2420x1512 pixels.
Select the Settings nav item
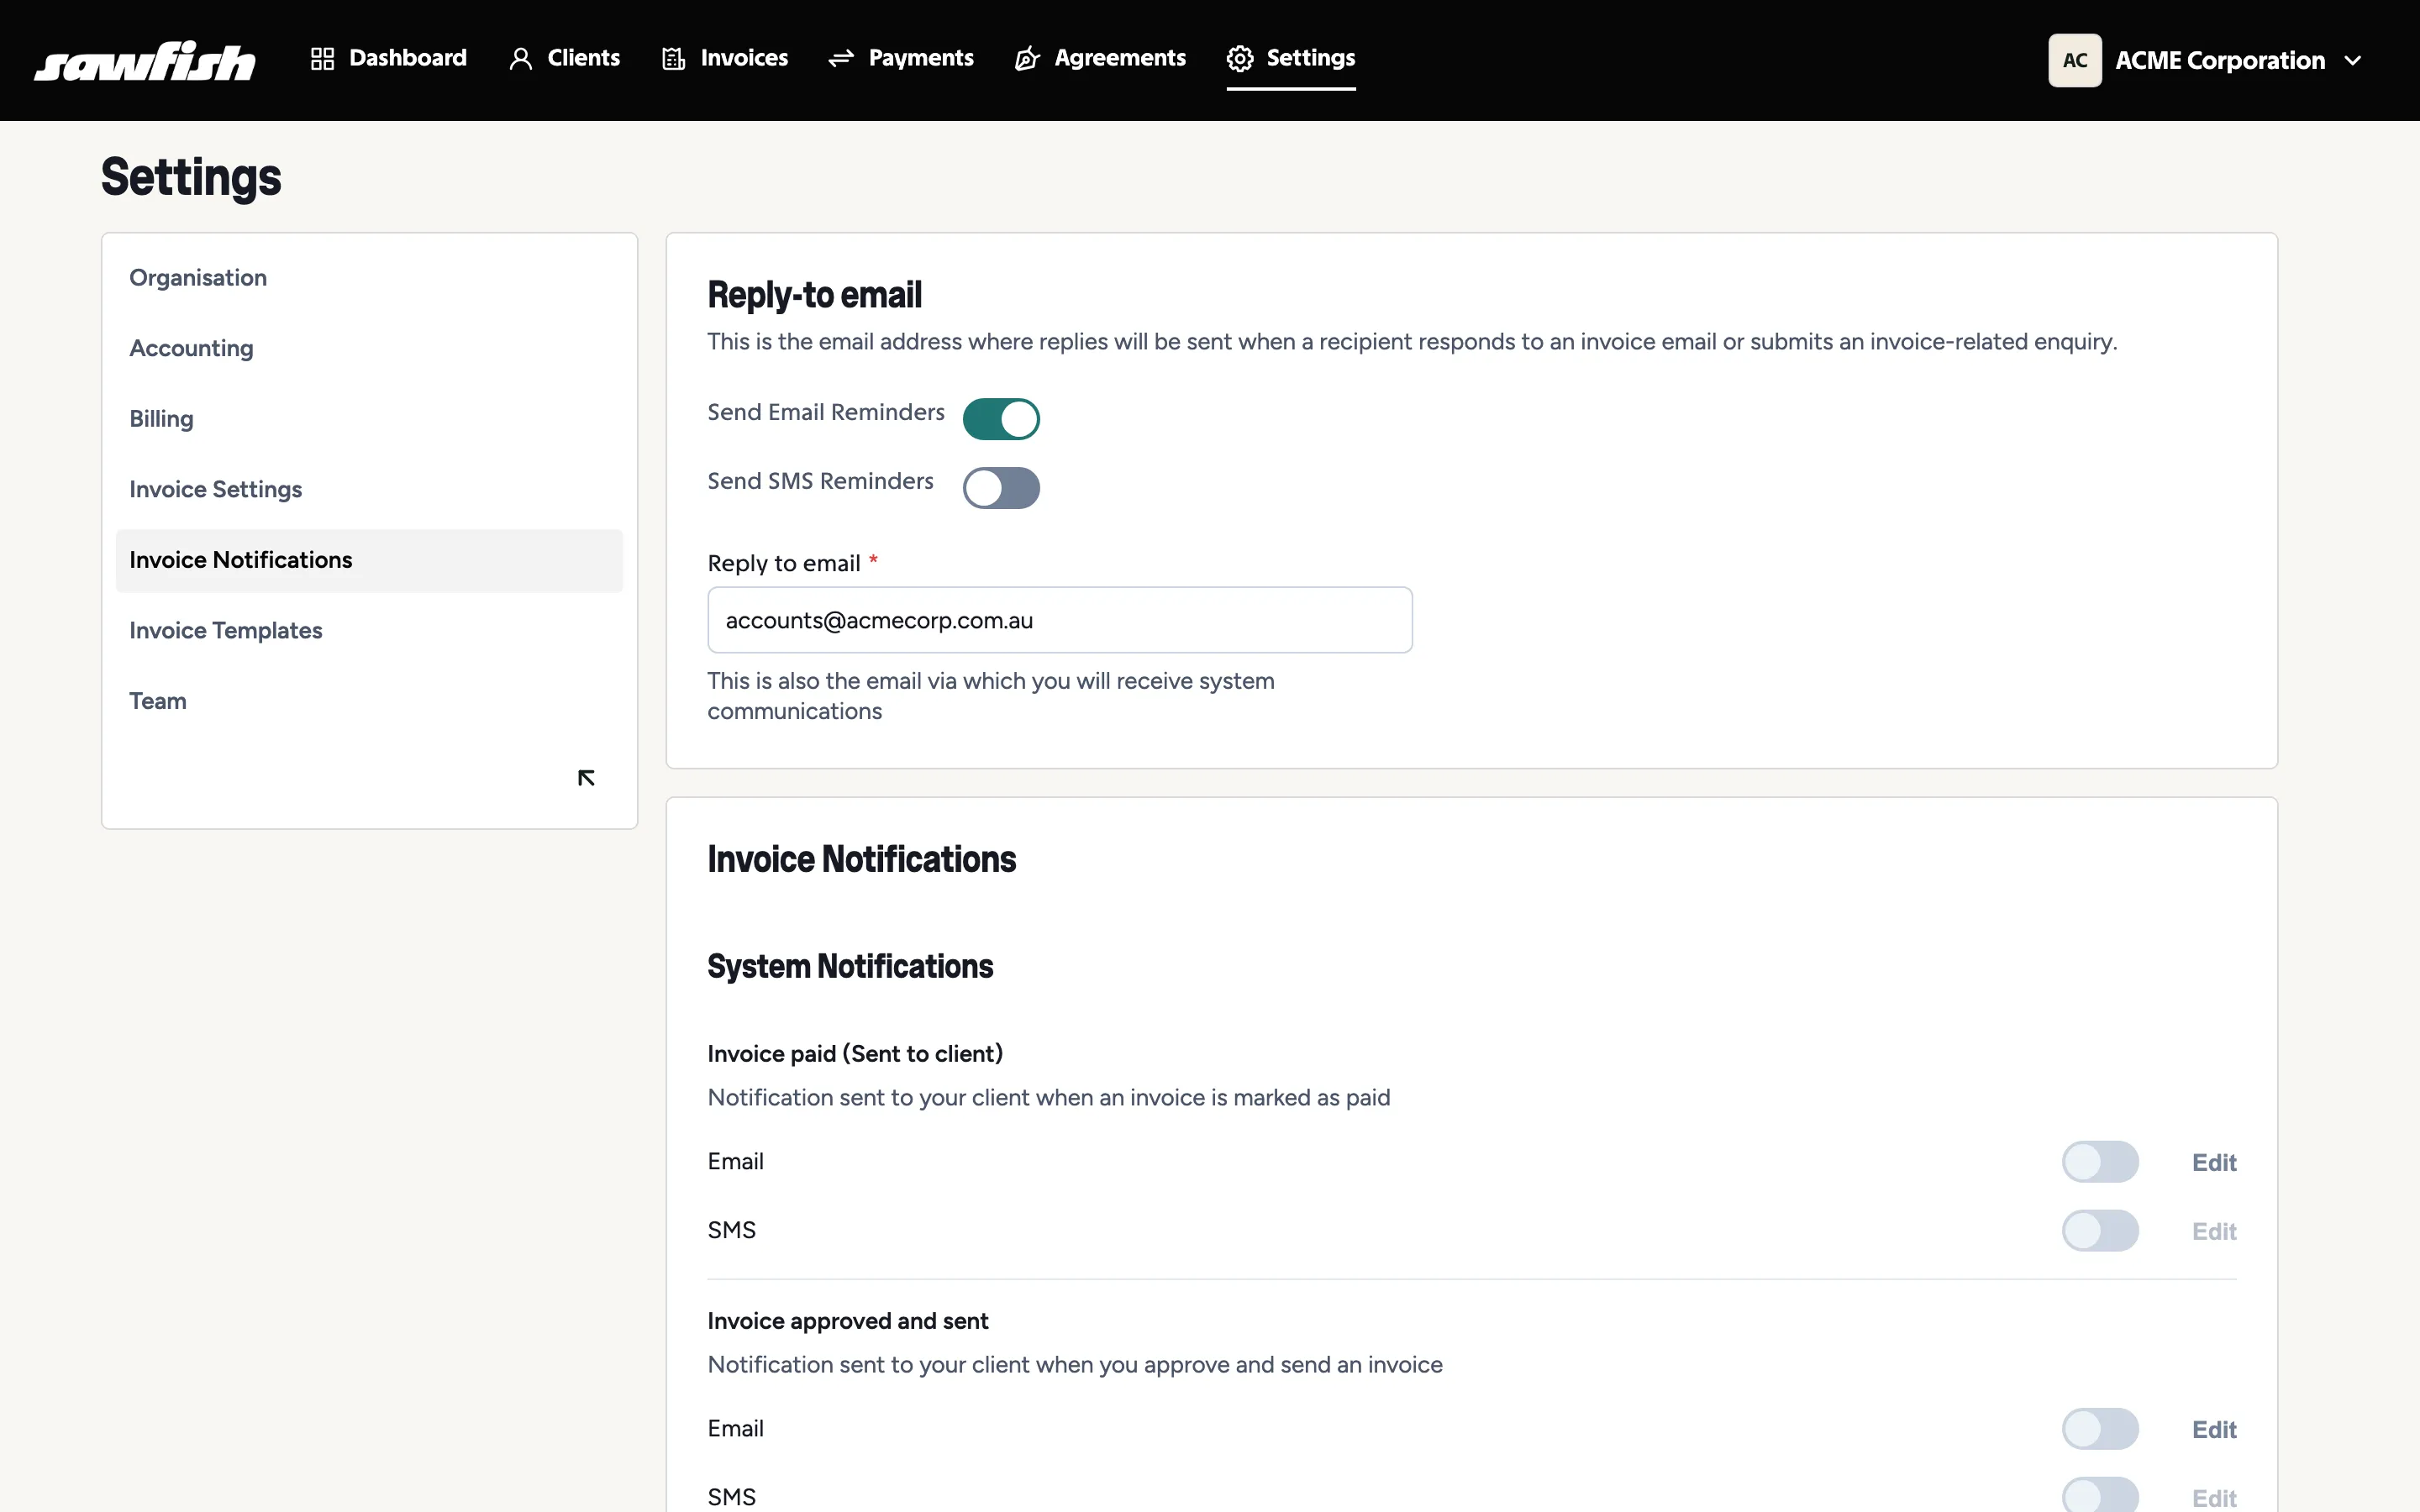tap(1291, 59)
